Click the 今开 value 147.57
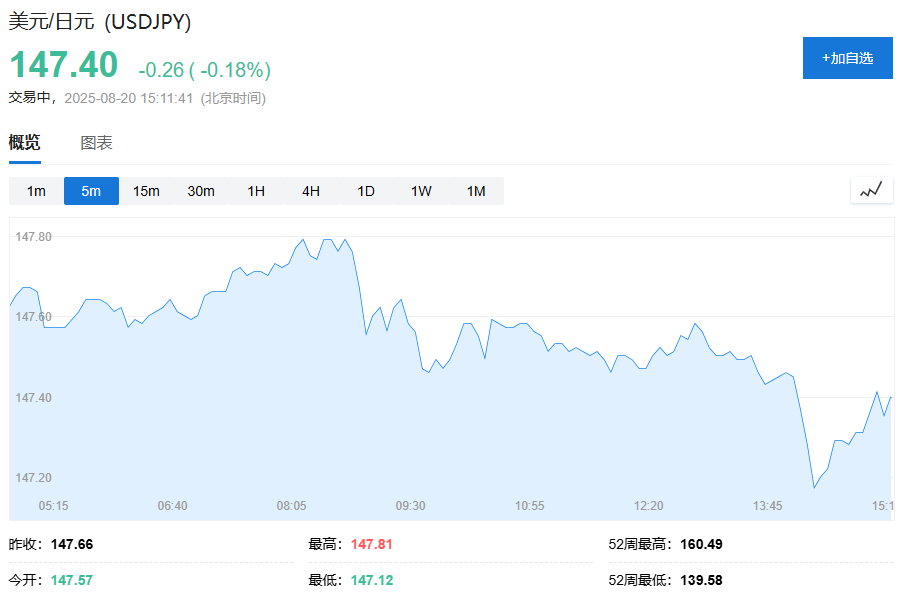906x596 pixels. point(72,580)
